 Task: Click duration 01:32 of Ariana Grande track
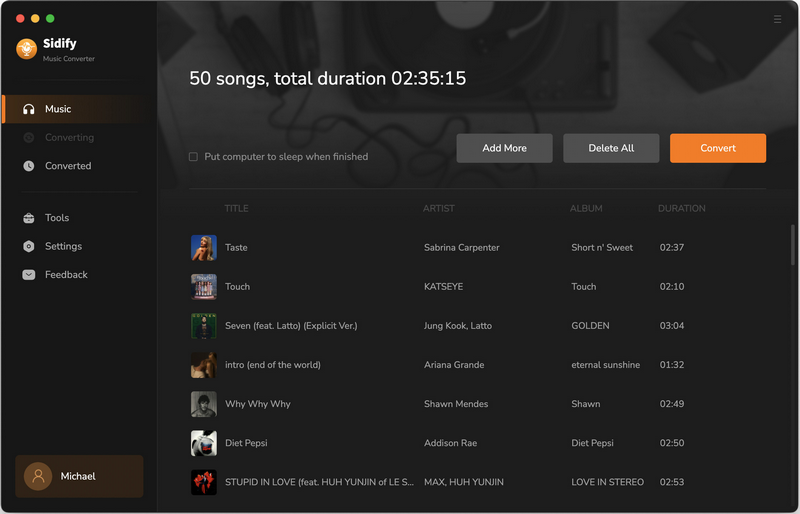click(671, 365)
